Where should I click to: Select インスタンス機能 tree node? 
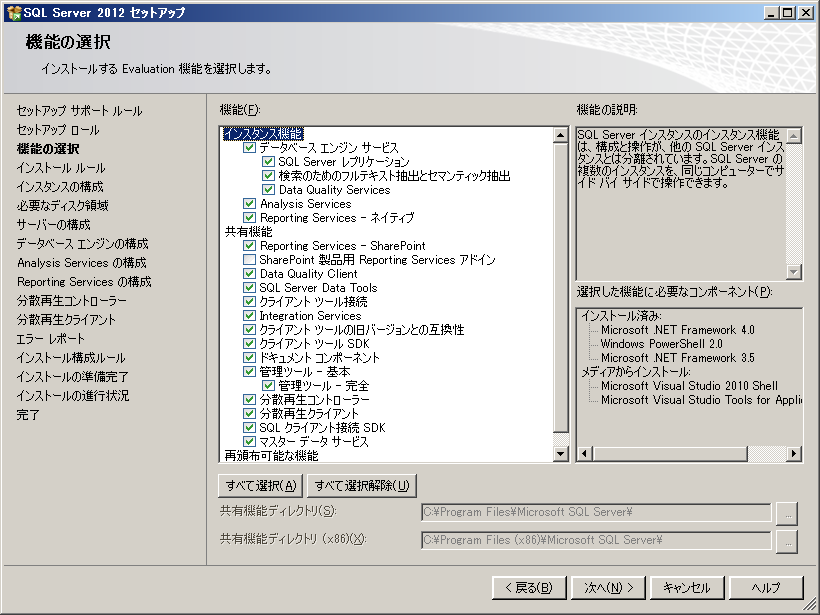coord(262,133)
